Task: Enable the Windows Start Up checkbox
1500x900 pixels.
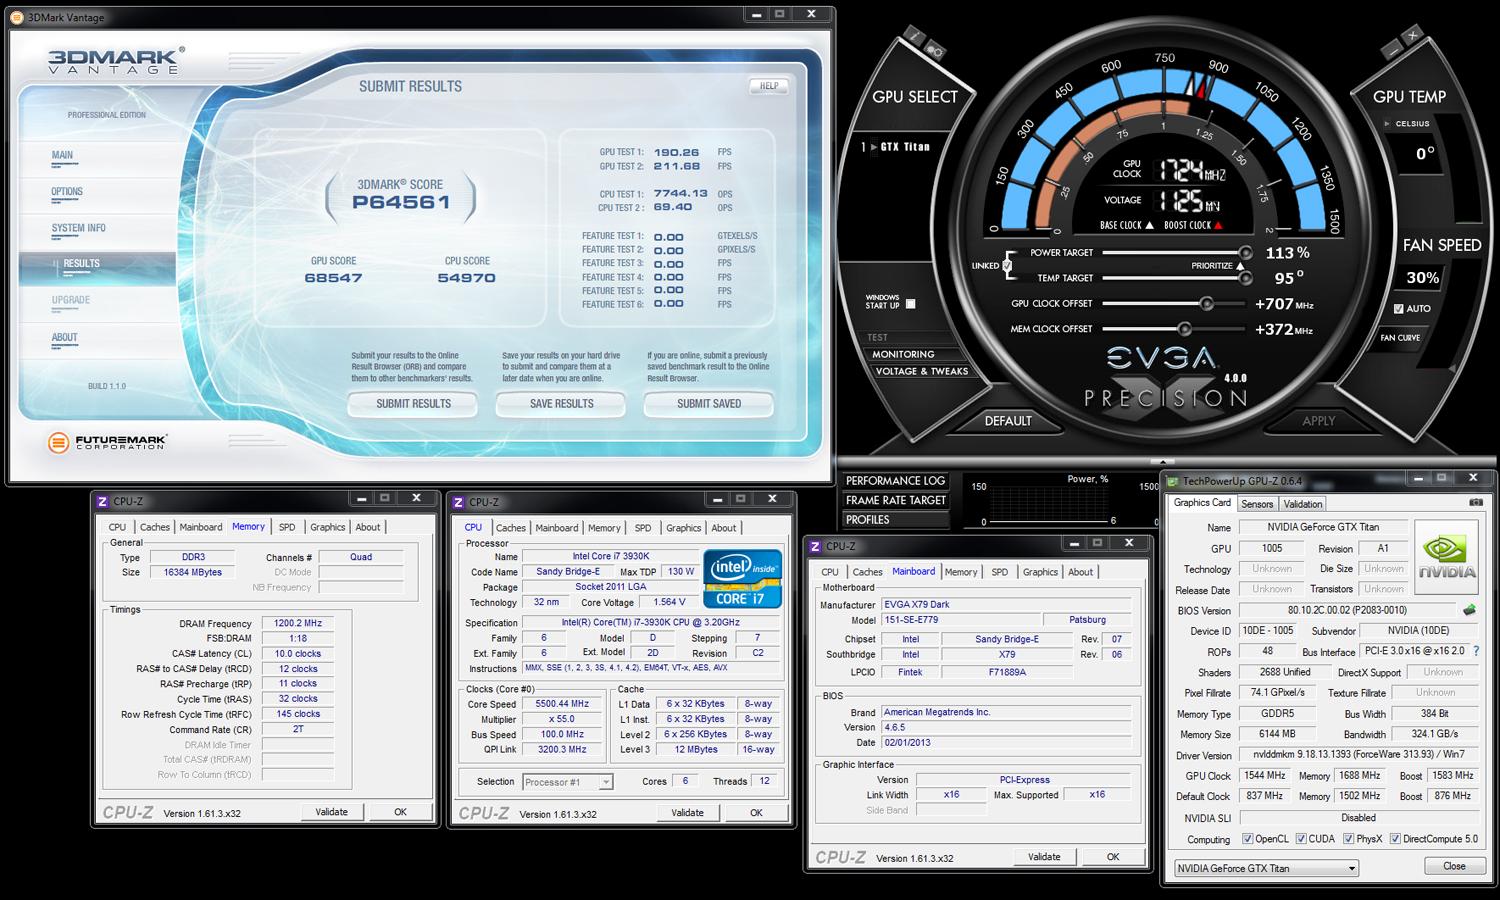Action: 910,303
